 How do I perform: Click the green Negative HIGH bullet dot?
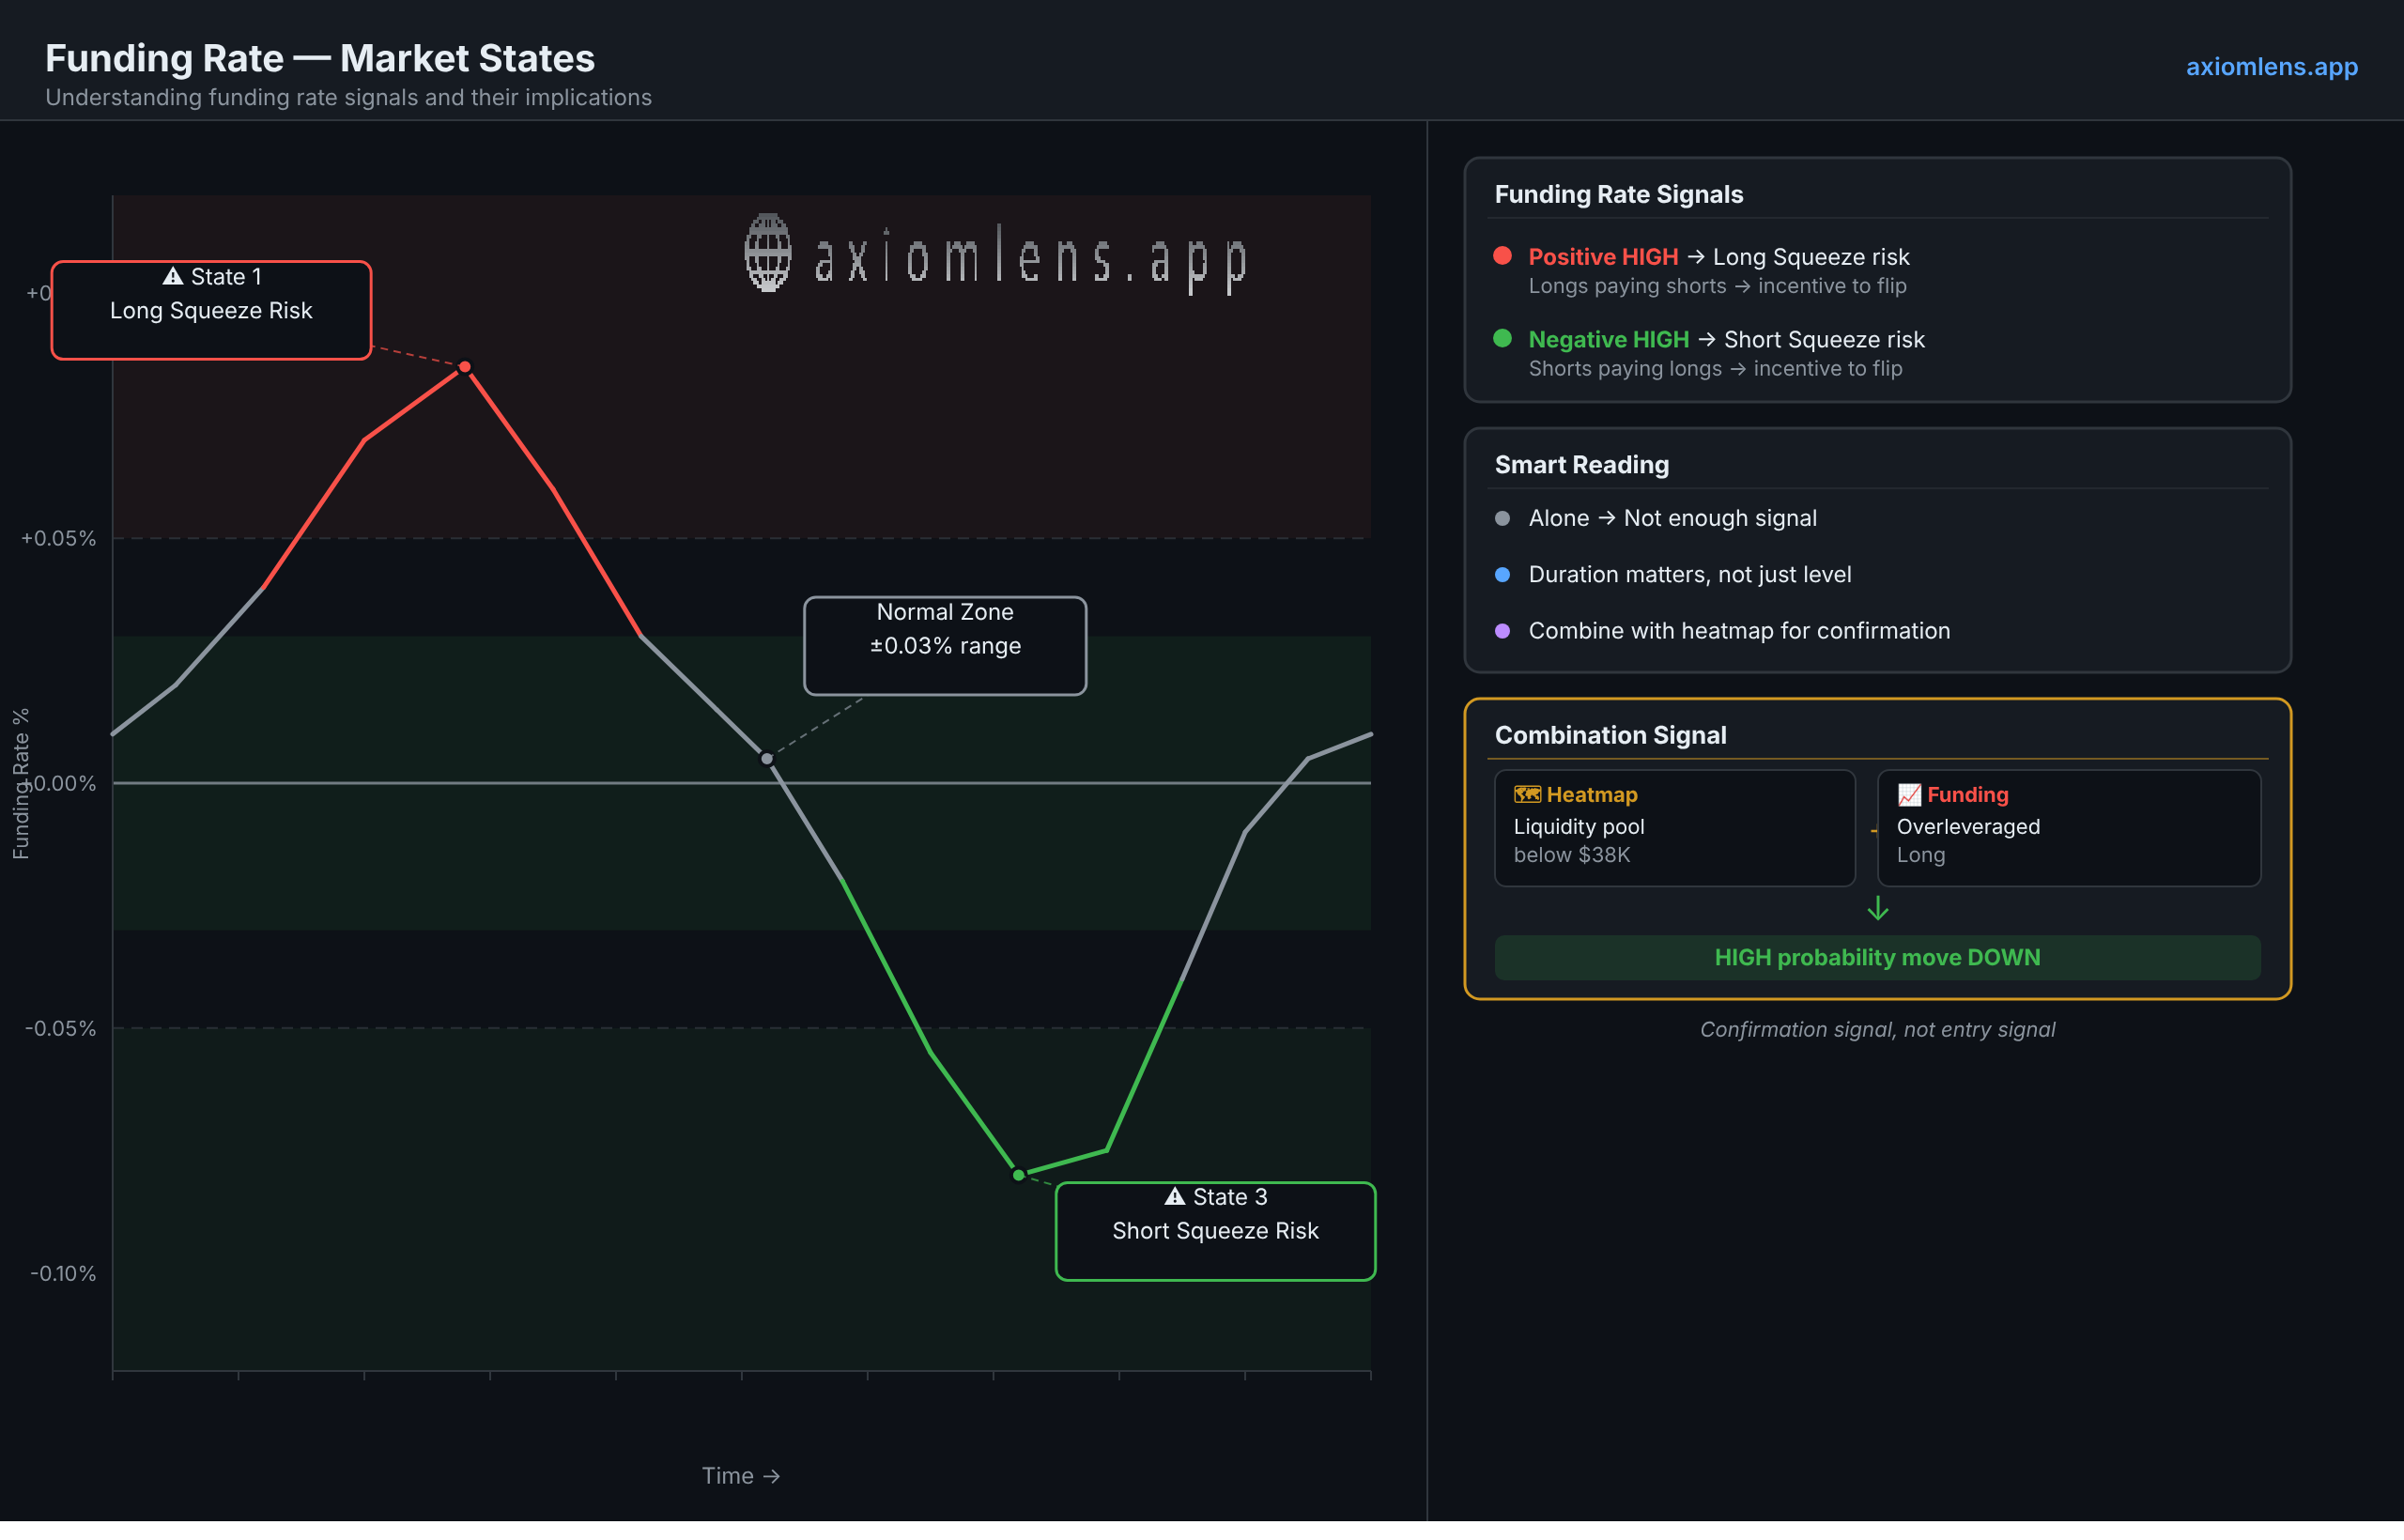click(1502, 339)
